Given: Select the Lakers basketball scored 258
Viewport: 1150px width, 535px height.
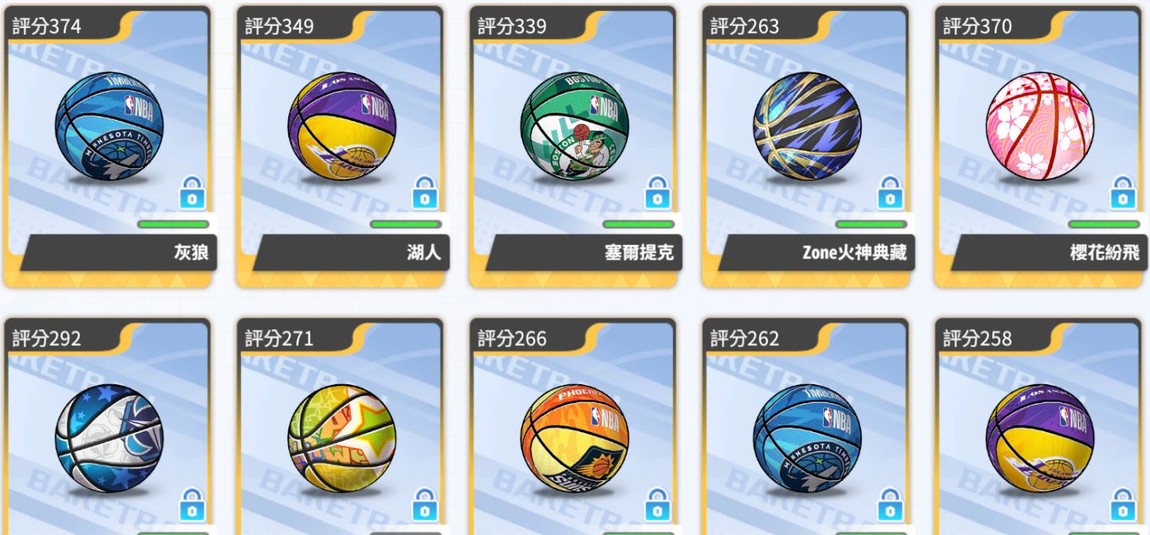Looking at the screenshot, I should coord(1040,439).
